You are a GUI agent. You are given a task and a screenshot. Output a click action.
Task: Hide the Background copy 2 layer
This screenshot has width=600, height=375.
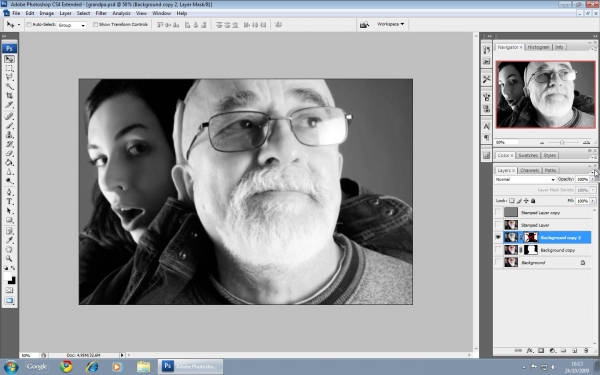pyautogui.click(x=498, y=237)
